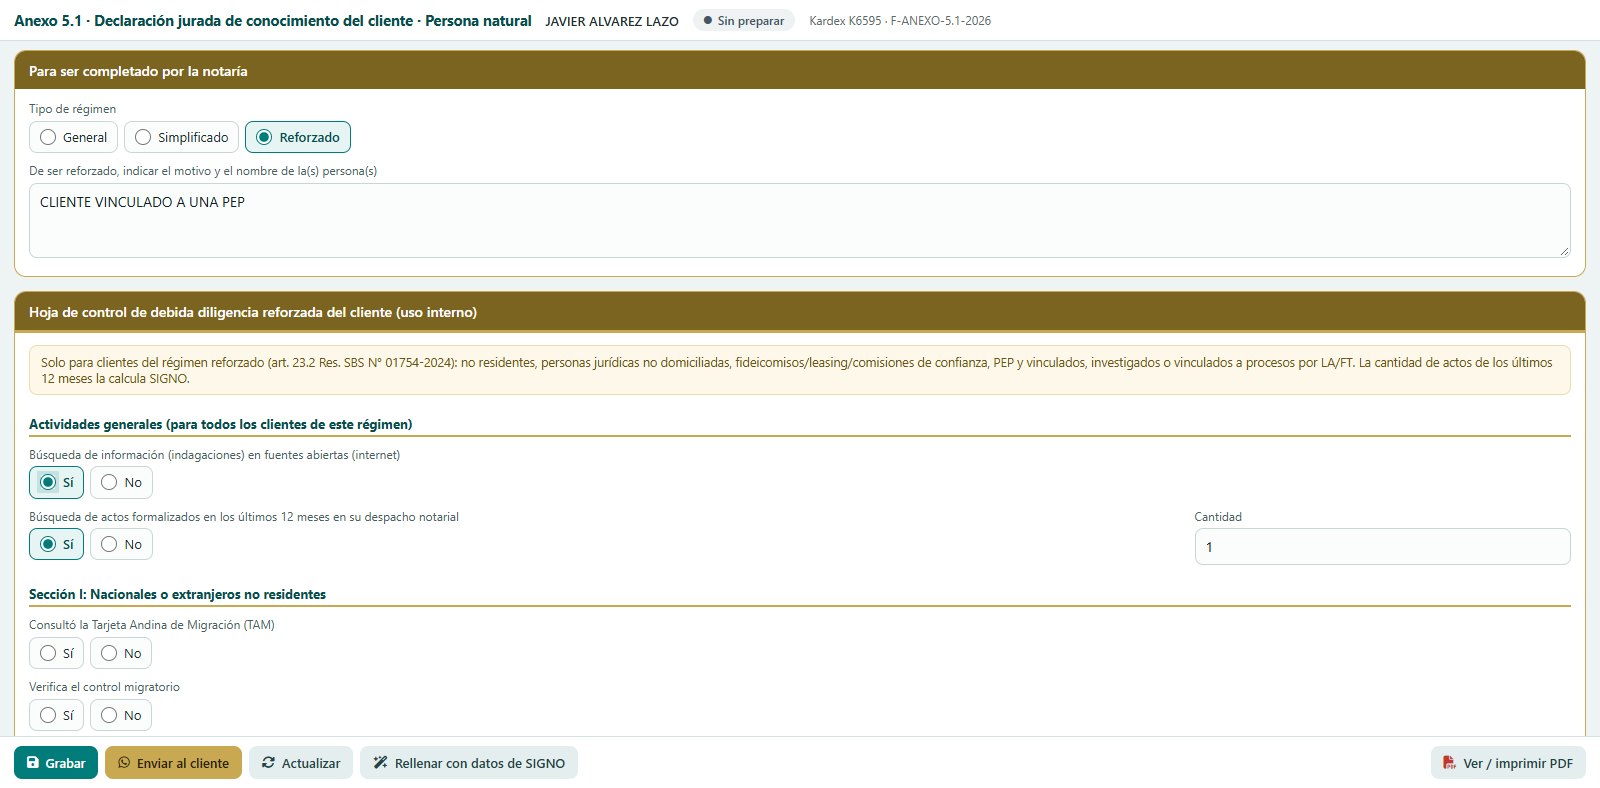Click the 'Sección I: Nacionales o extranjeros' heading
The height and width of the screenshot is (788, 1600).
tap(177, 594)
